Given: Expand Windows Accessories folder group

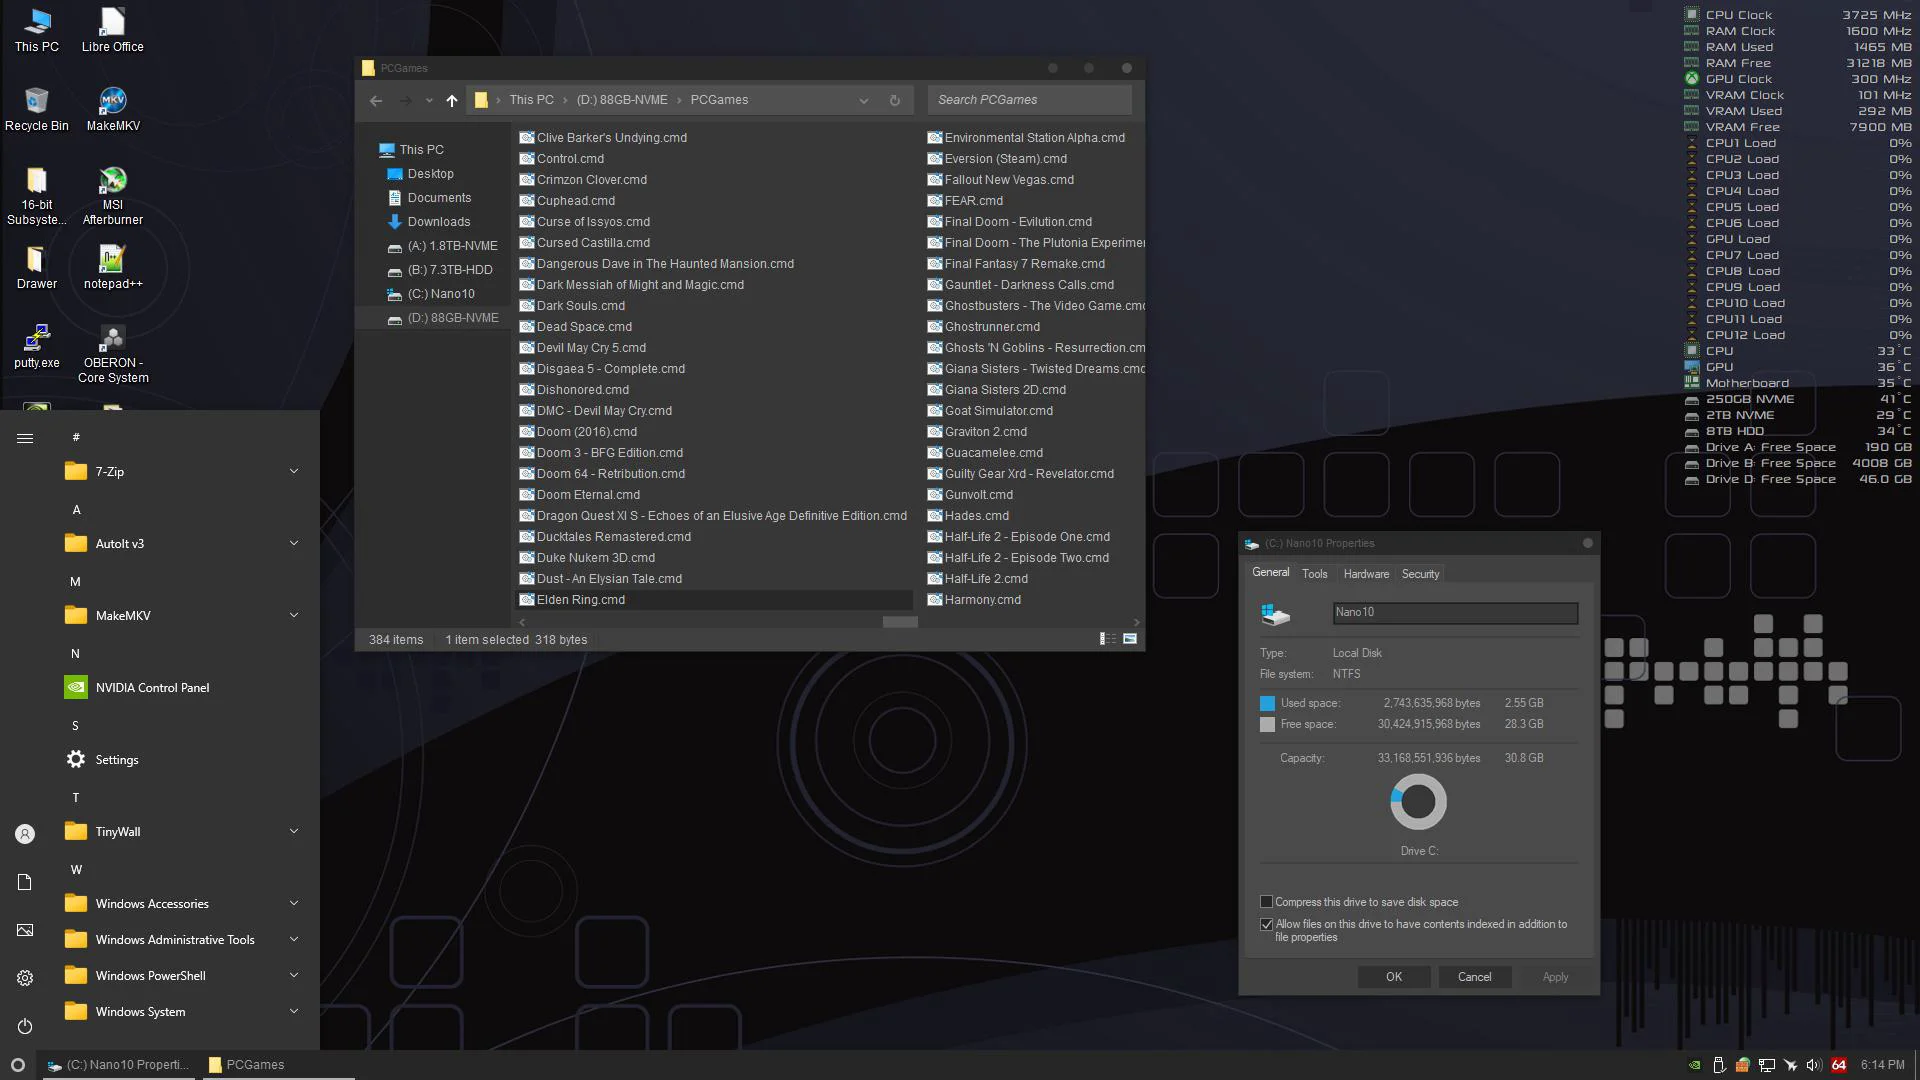Looking at the screenshot, I should tap(293, 904).
